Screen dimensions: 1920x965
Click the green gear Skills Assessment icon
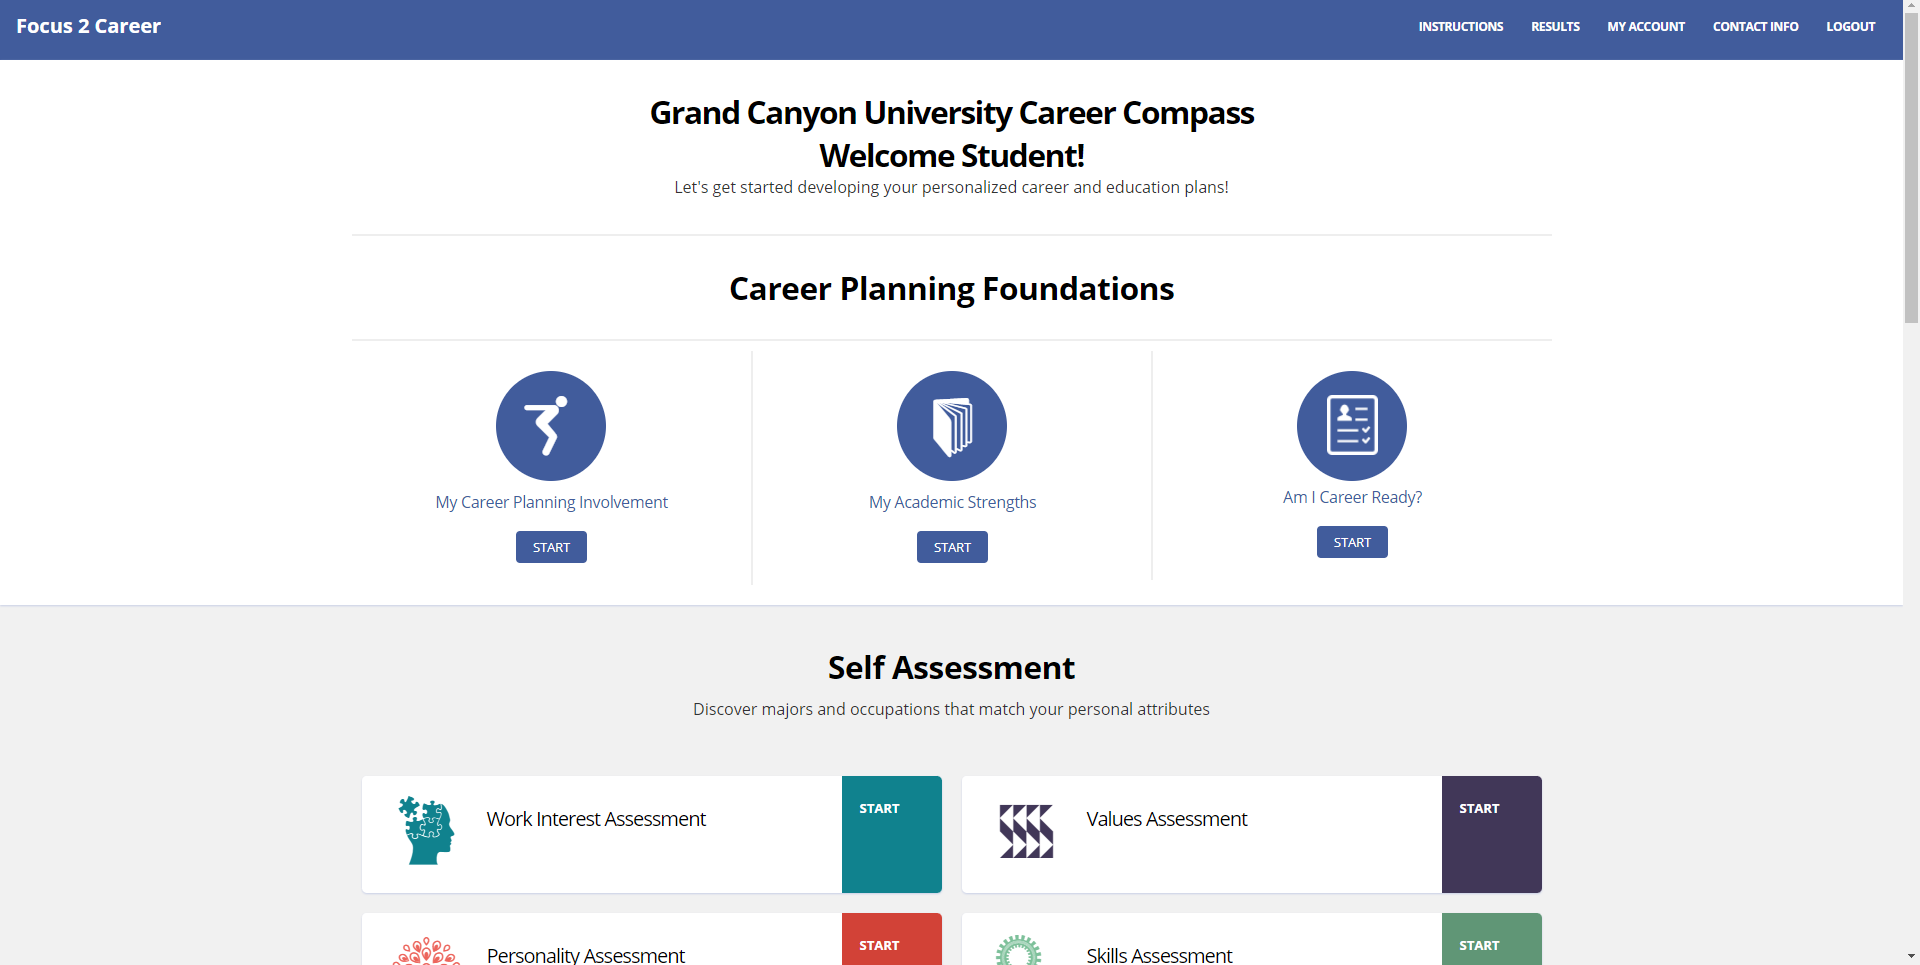1019,950
